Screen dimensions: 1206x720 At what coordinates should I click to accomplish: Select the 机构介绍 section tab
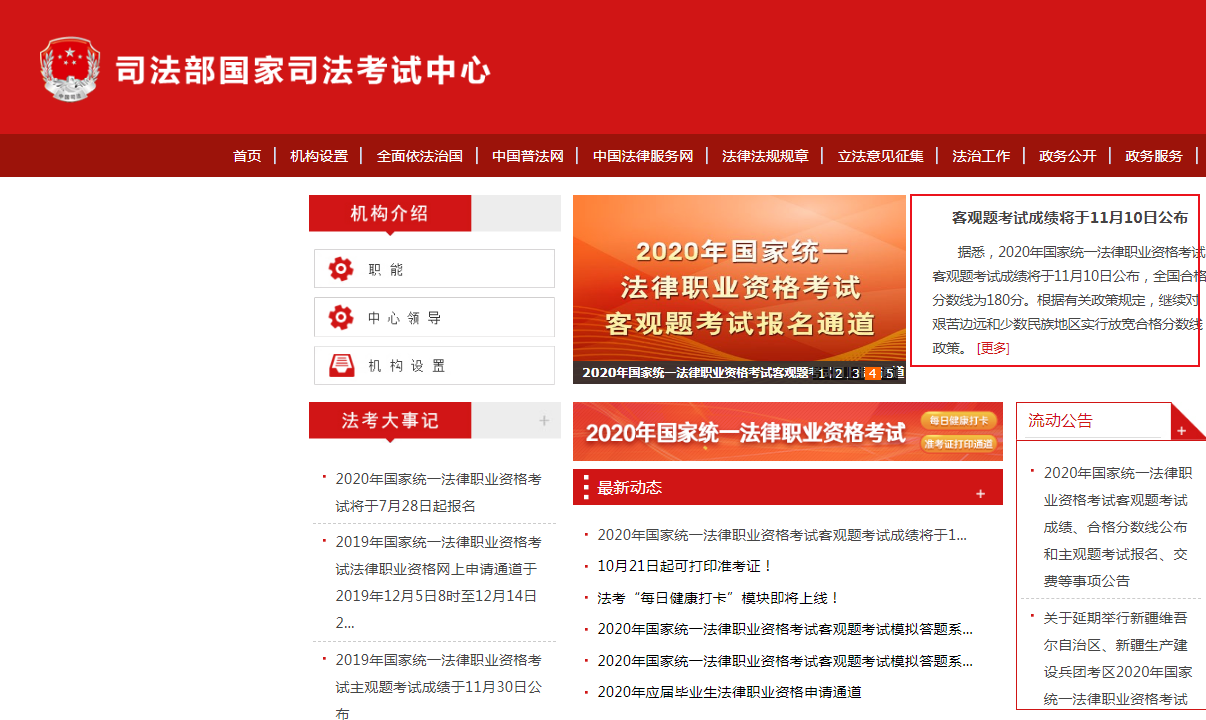tap(389, 213)
